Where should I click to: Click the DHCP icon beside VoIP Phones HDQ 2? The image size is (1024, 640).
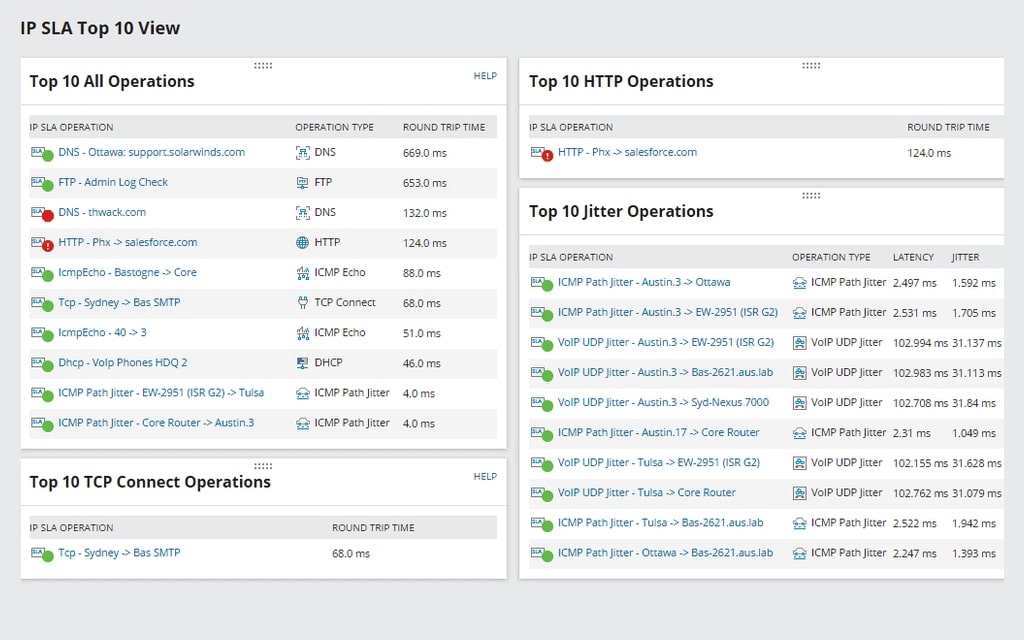click(x=302, y=363)
